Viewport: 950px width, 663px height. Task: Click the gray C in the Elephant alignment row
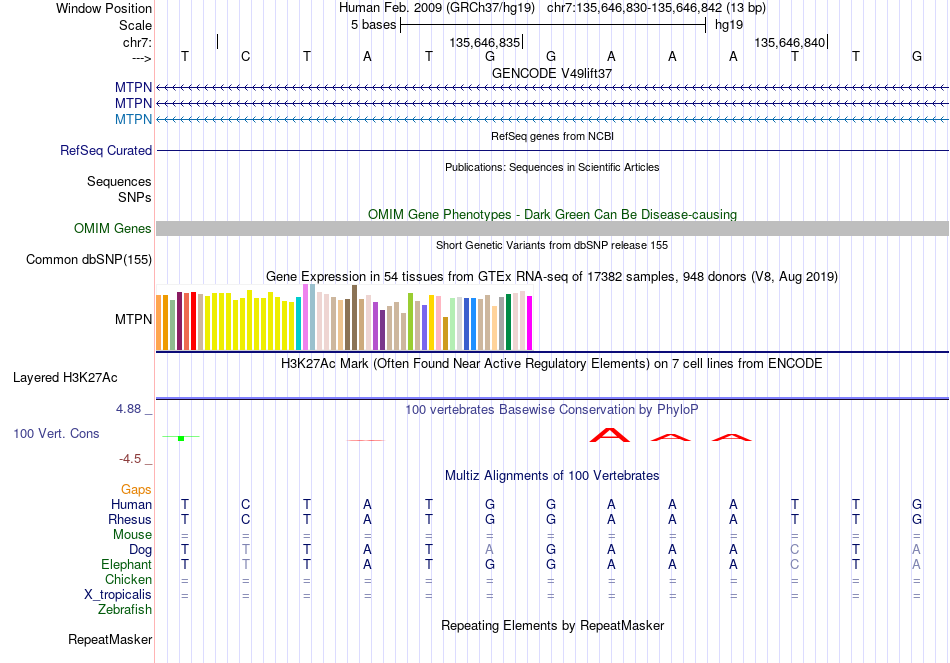[795, 565]
